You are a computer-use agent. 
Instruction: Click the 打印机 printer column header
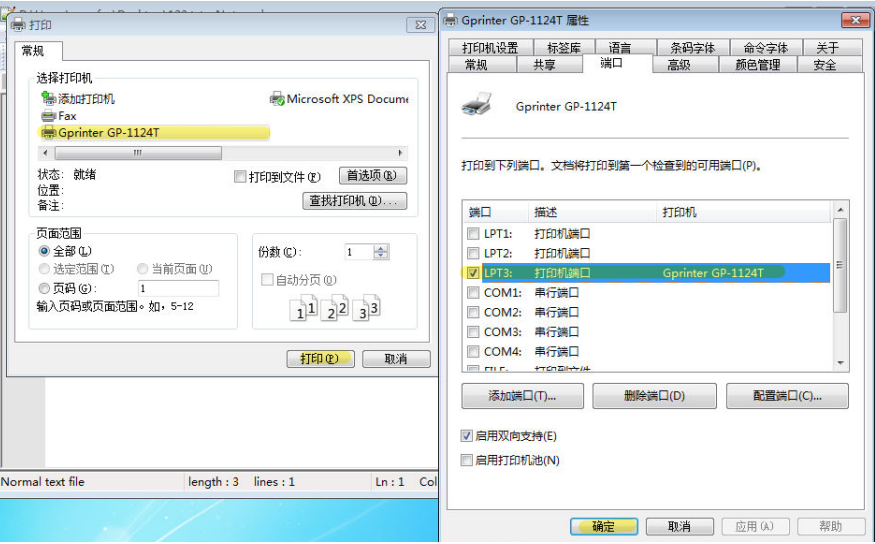[x=744, y=212]
